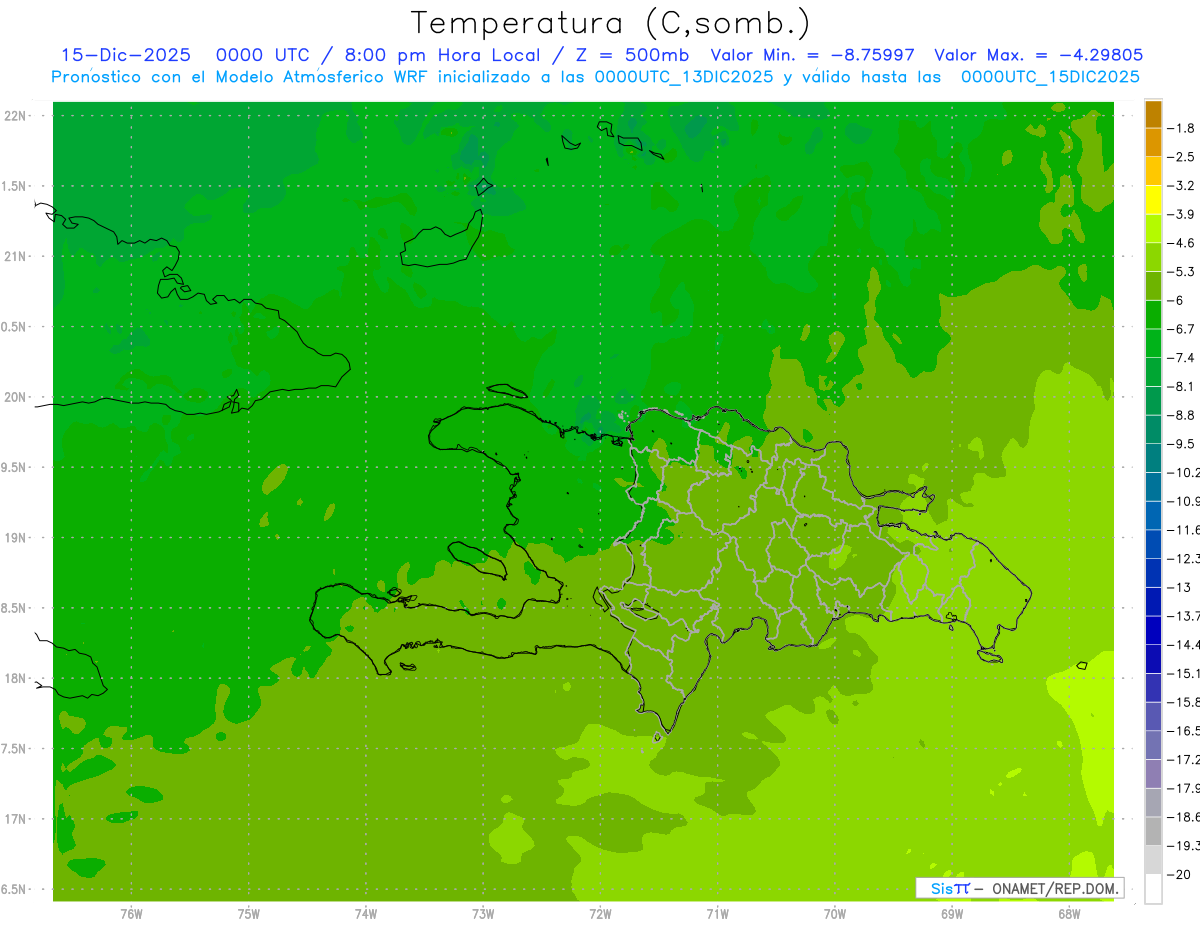Click the '-9.5' colorbar value
The image size is (1200, 927).
coord(1182,444)
